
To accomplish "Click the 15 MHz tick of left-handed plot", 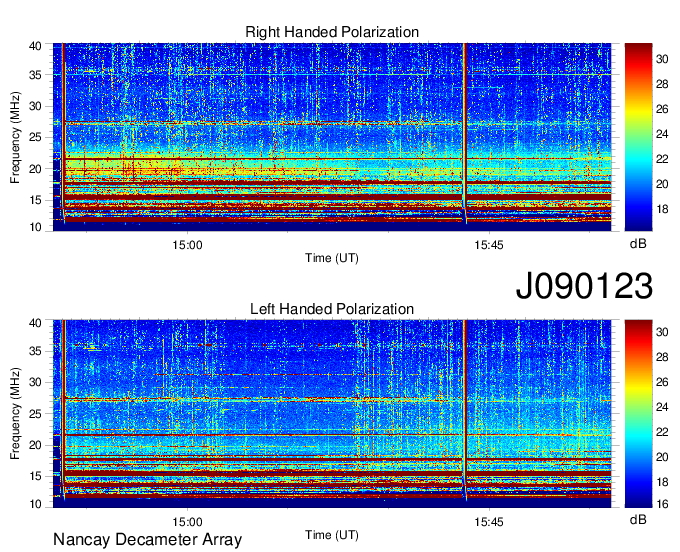I will (35, 477).
